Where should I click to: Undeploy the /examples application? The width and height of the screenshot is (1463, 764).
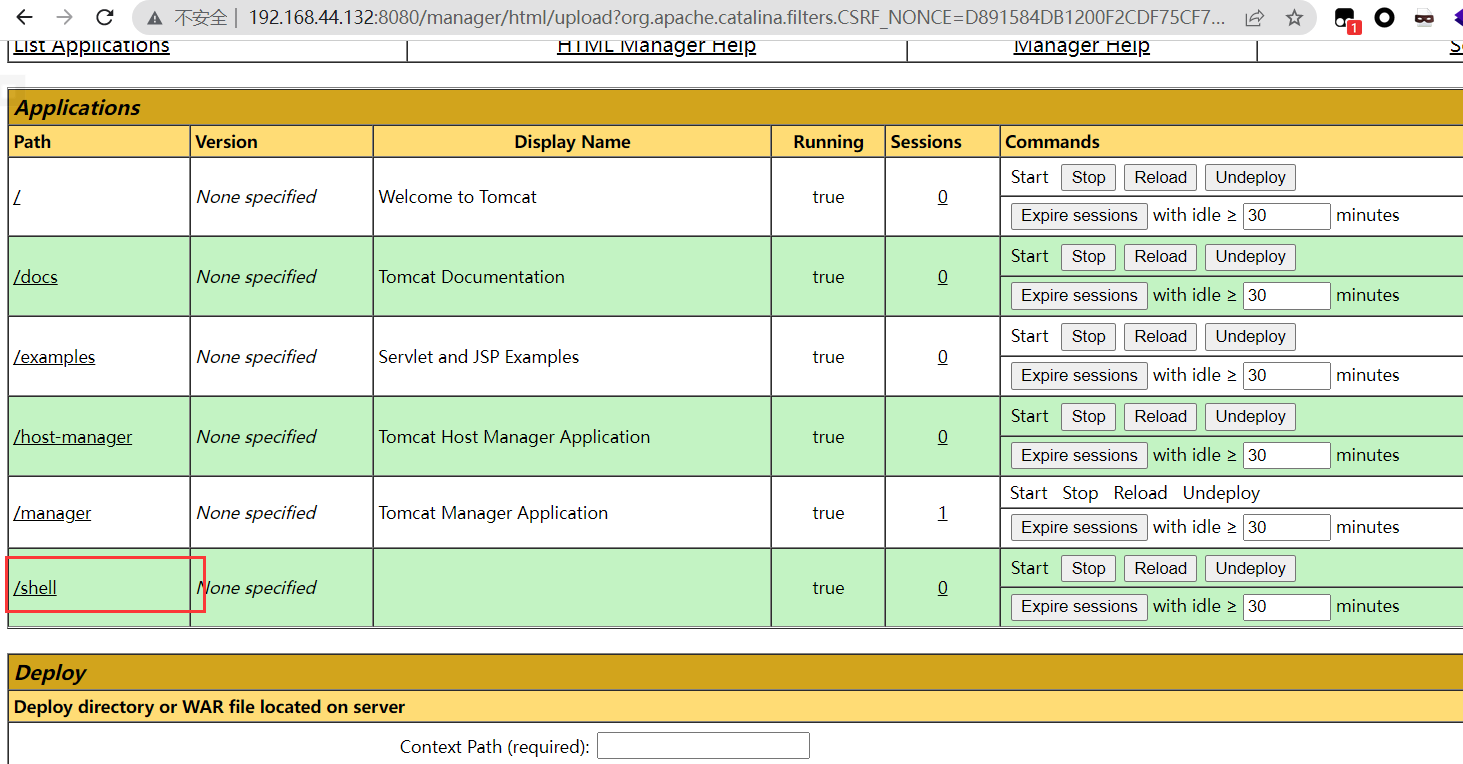[1250, 336]
